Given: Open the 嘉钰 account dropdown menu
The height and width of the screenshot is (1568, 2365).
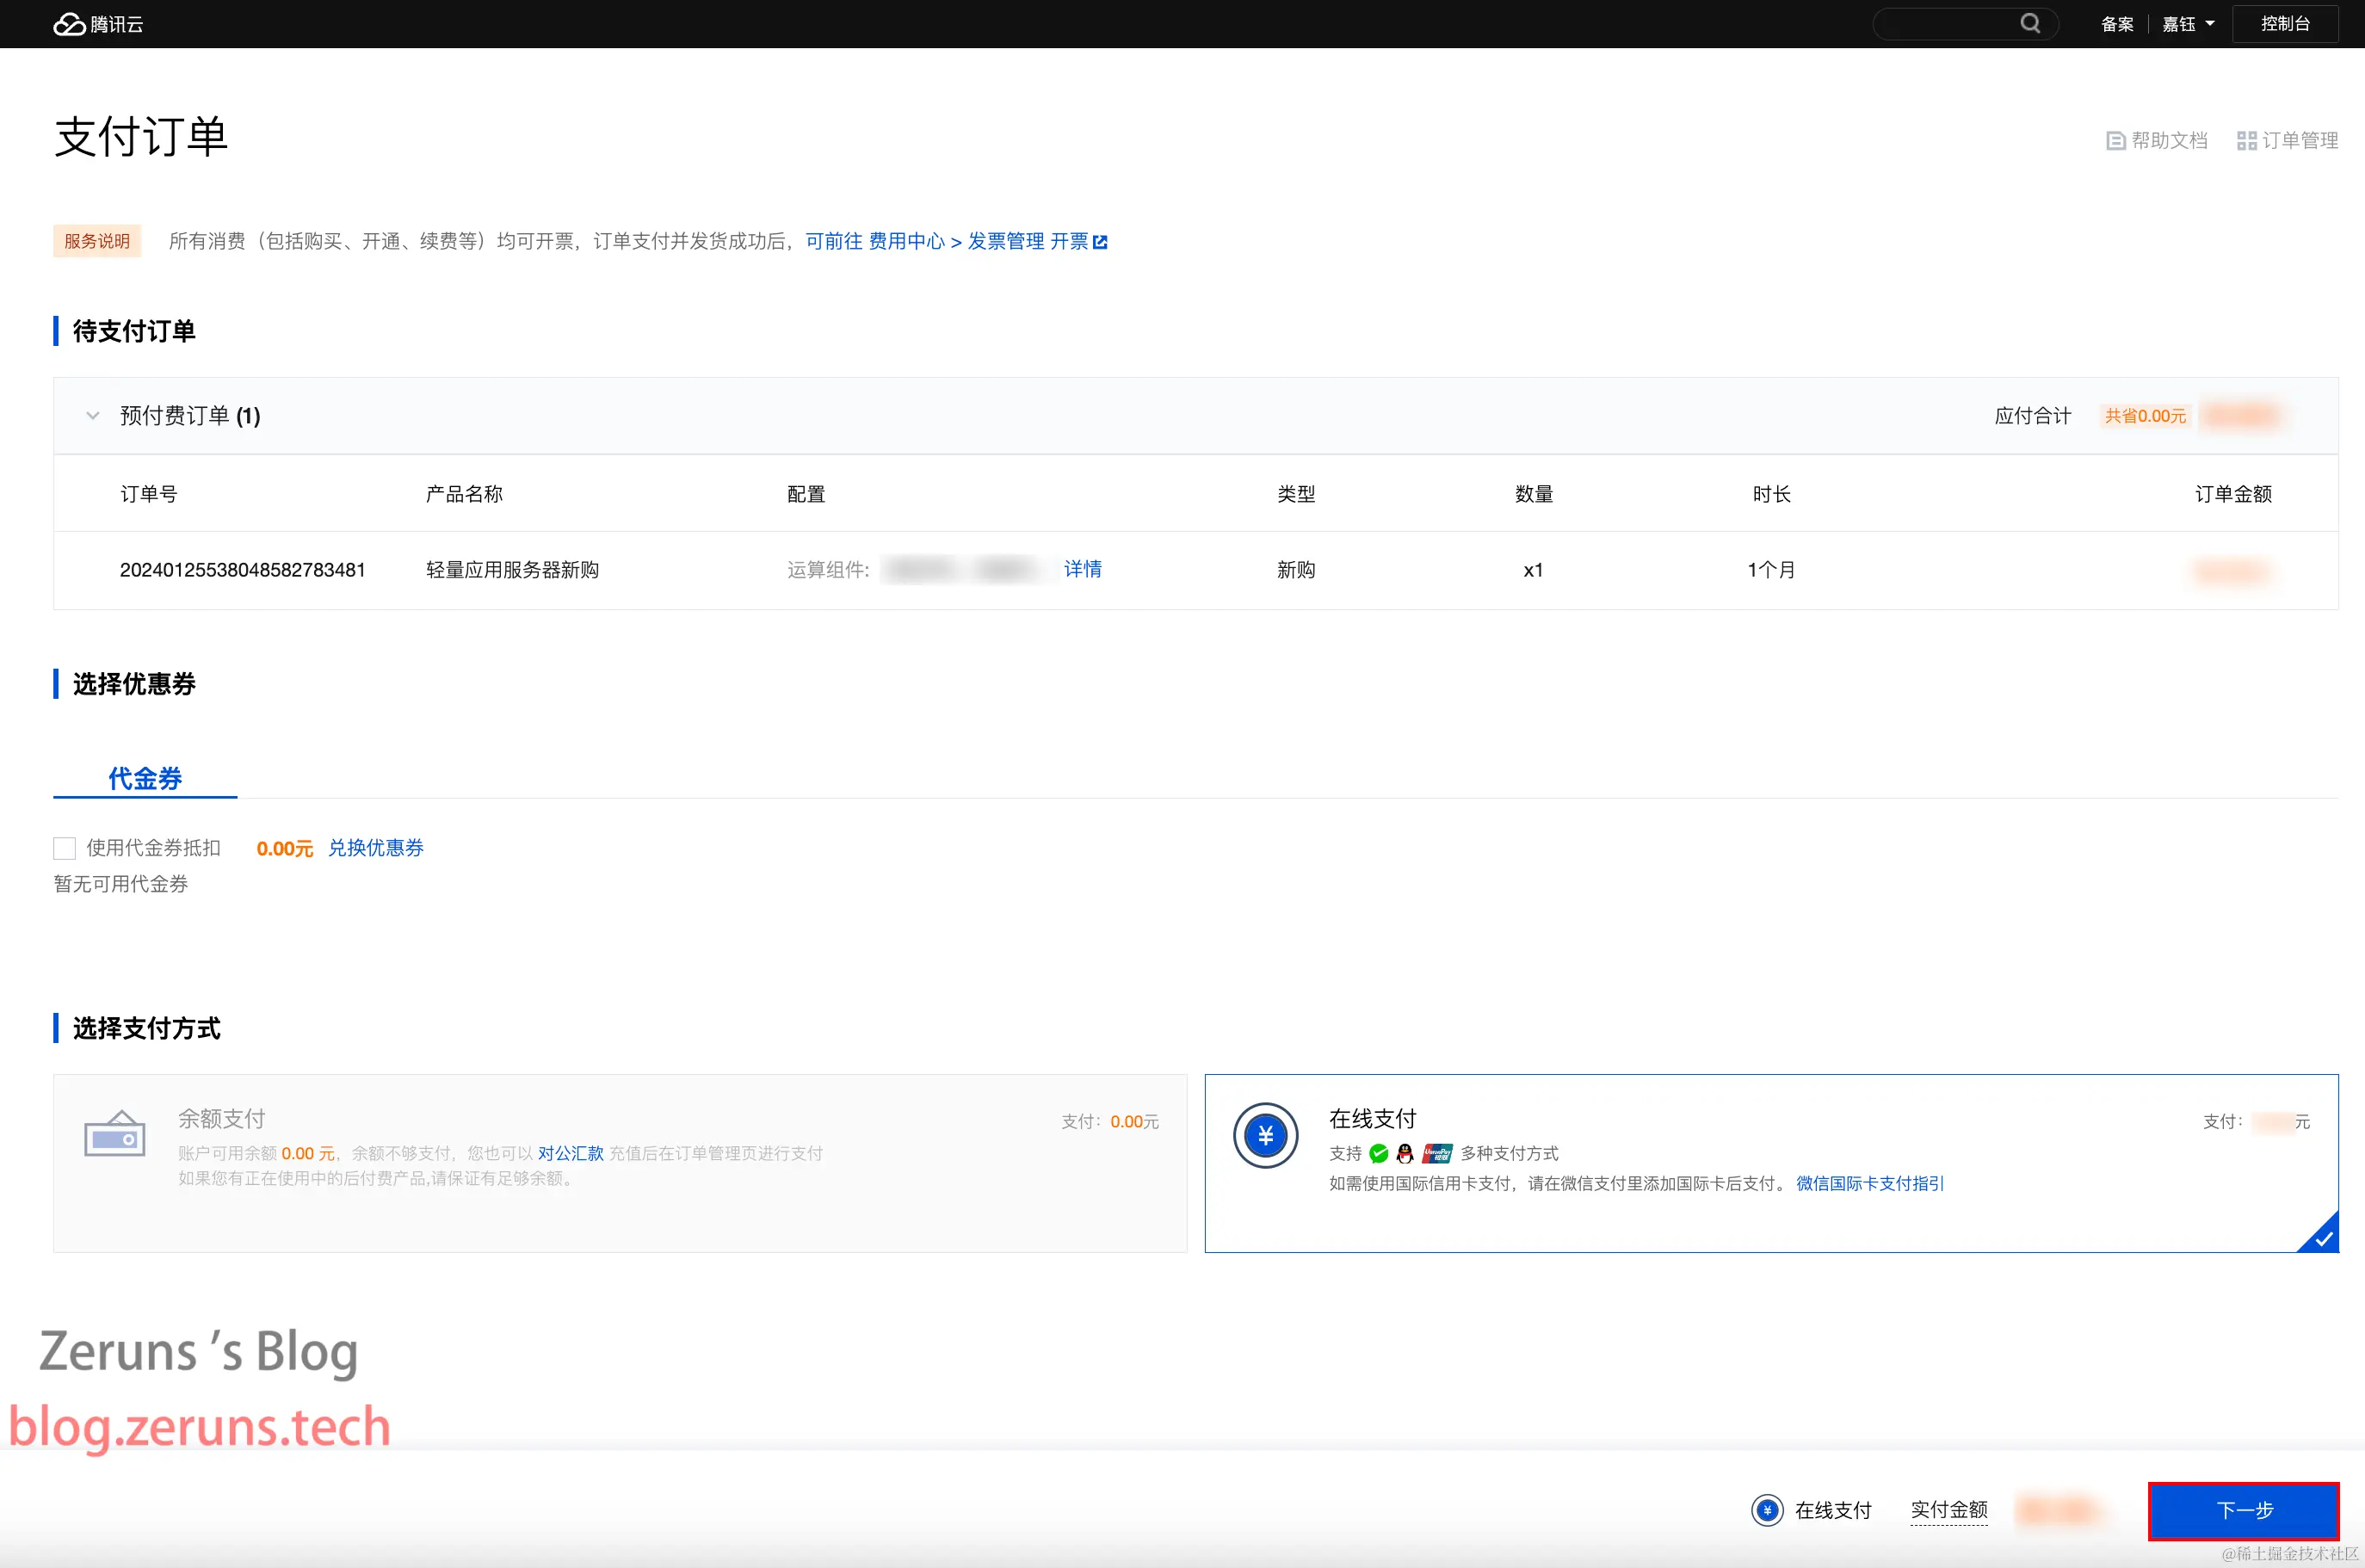Looking at the screenshot, I should point(2187,24).
